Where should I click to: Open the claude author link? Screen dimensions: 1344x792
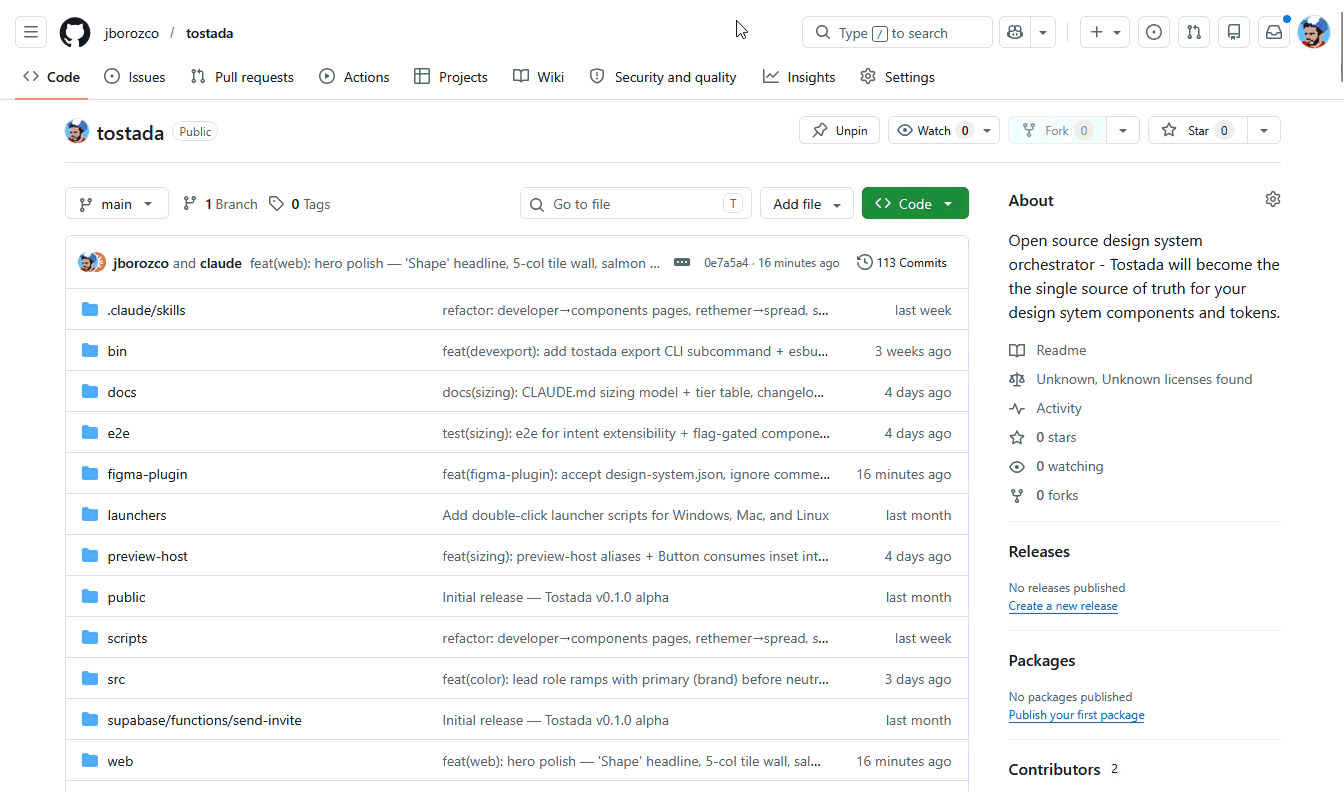[221, 263]
